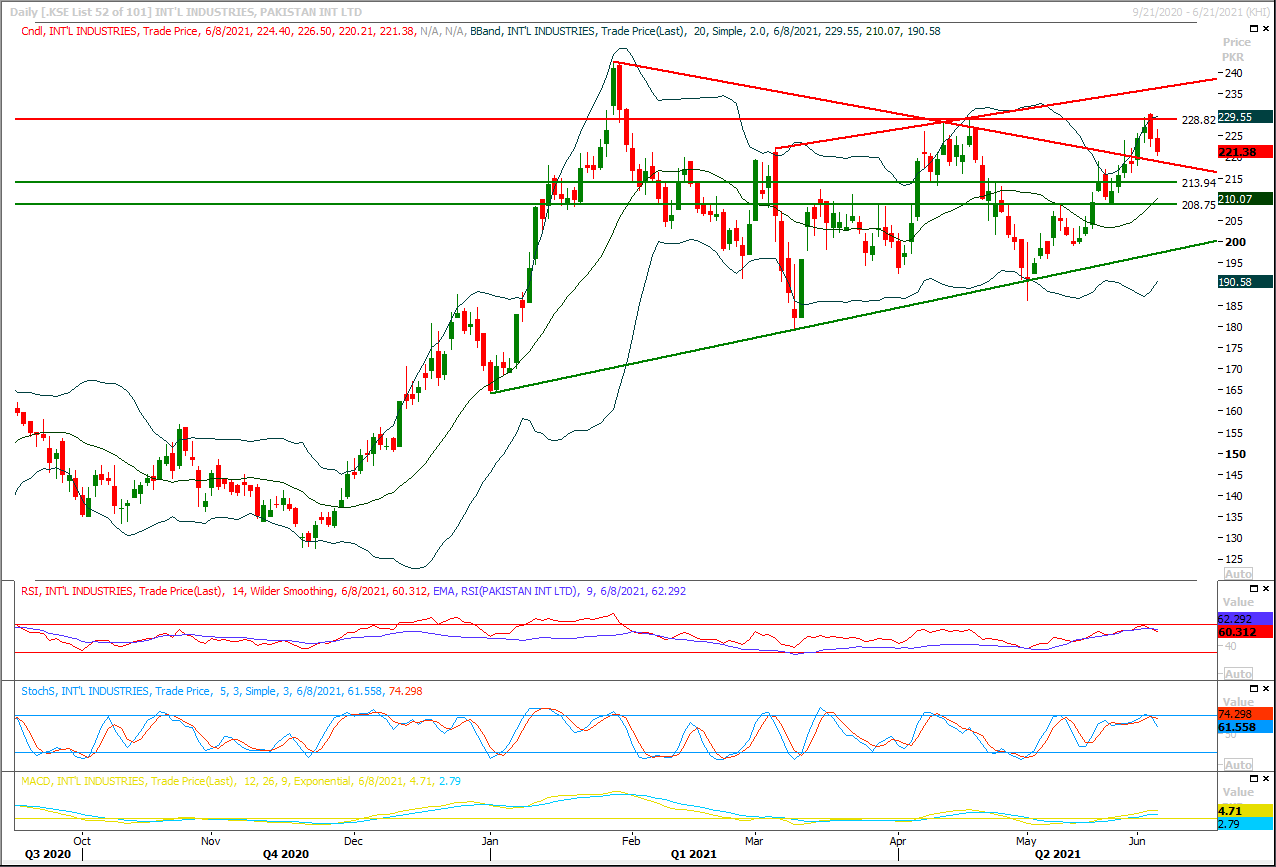Click the Value header in the MACD panel
This screenshot has width=1276, height=867.
coord(1237,792)
